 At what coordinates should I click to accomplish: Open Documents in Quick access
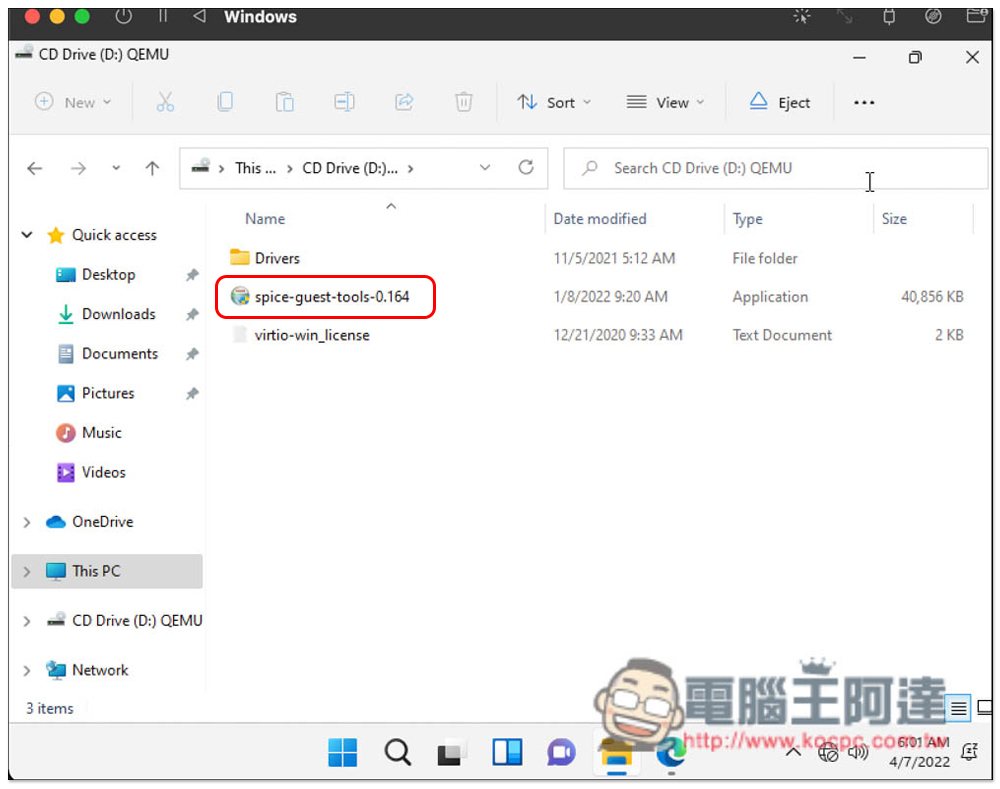[107, 354]
